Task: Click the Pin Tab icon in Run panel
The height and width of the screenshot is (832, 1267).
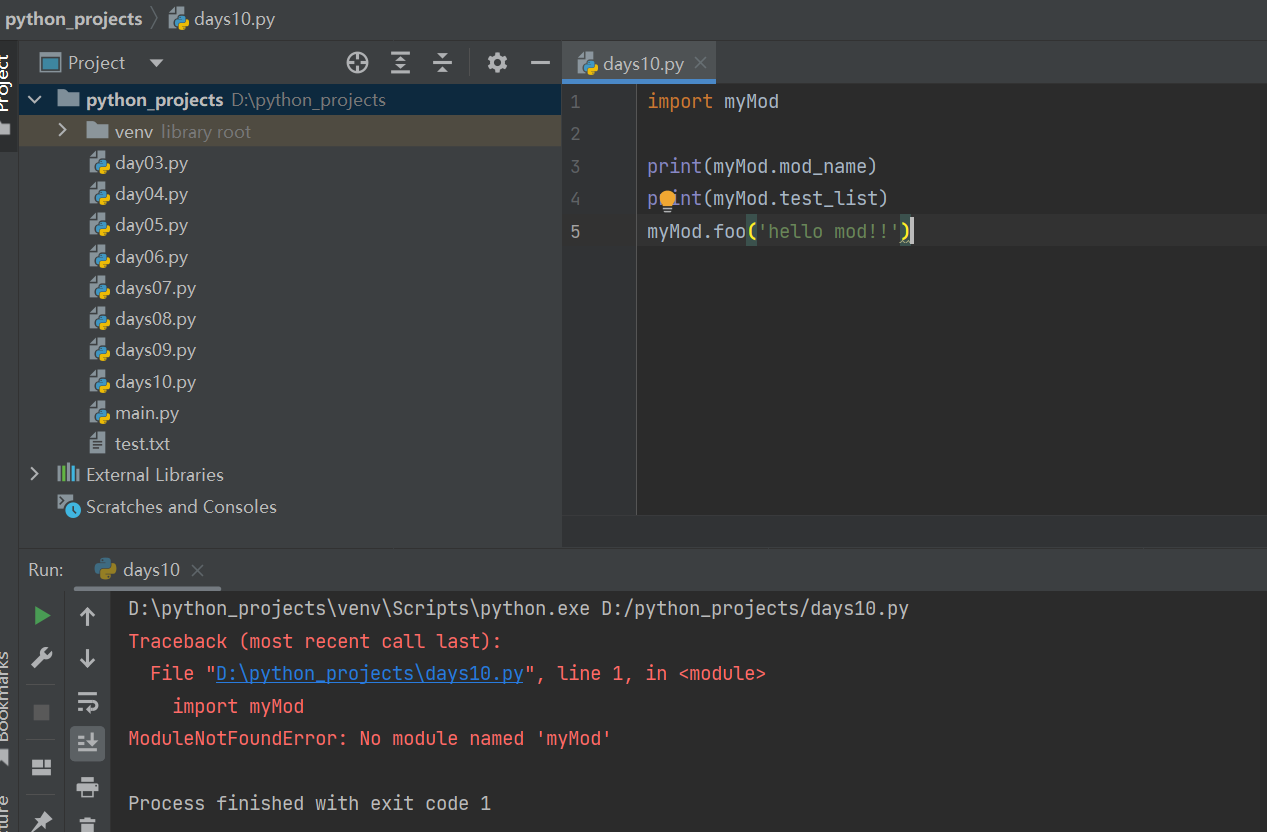Action: point(42,822)
